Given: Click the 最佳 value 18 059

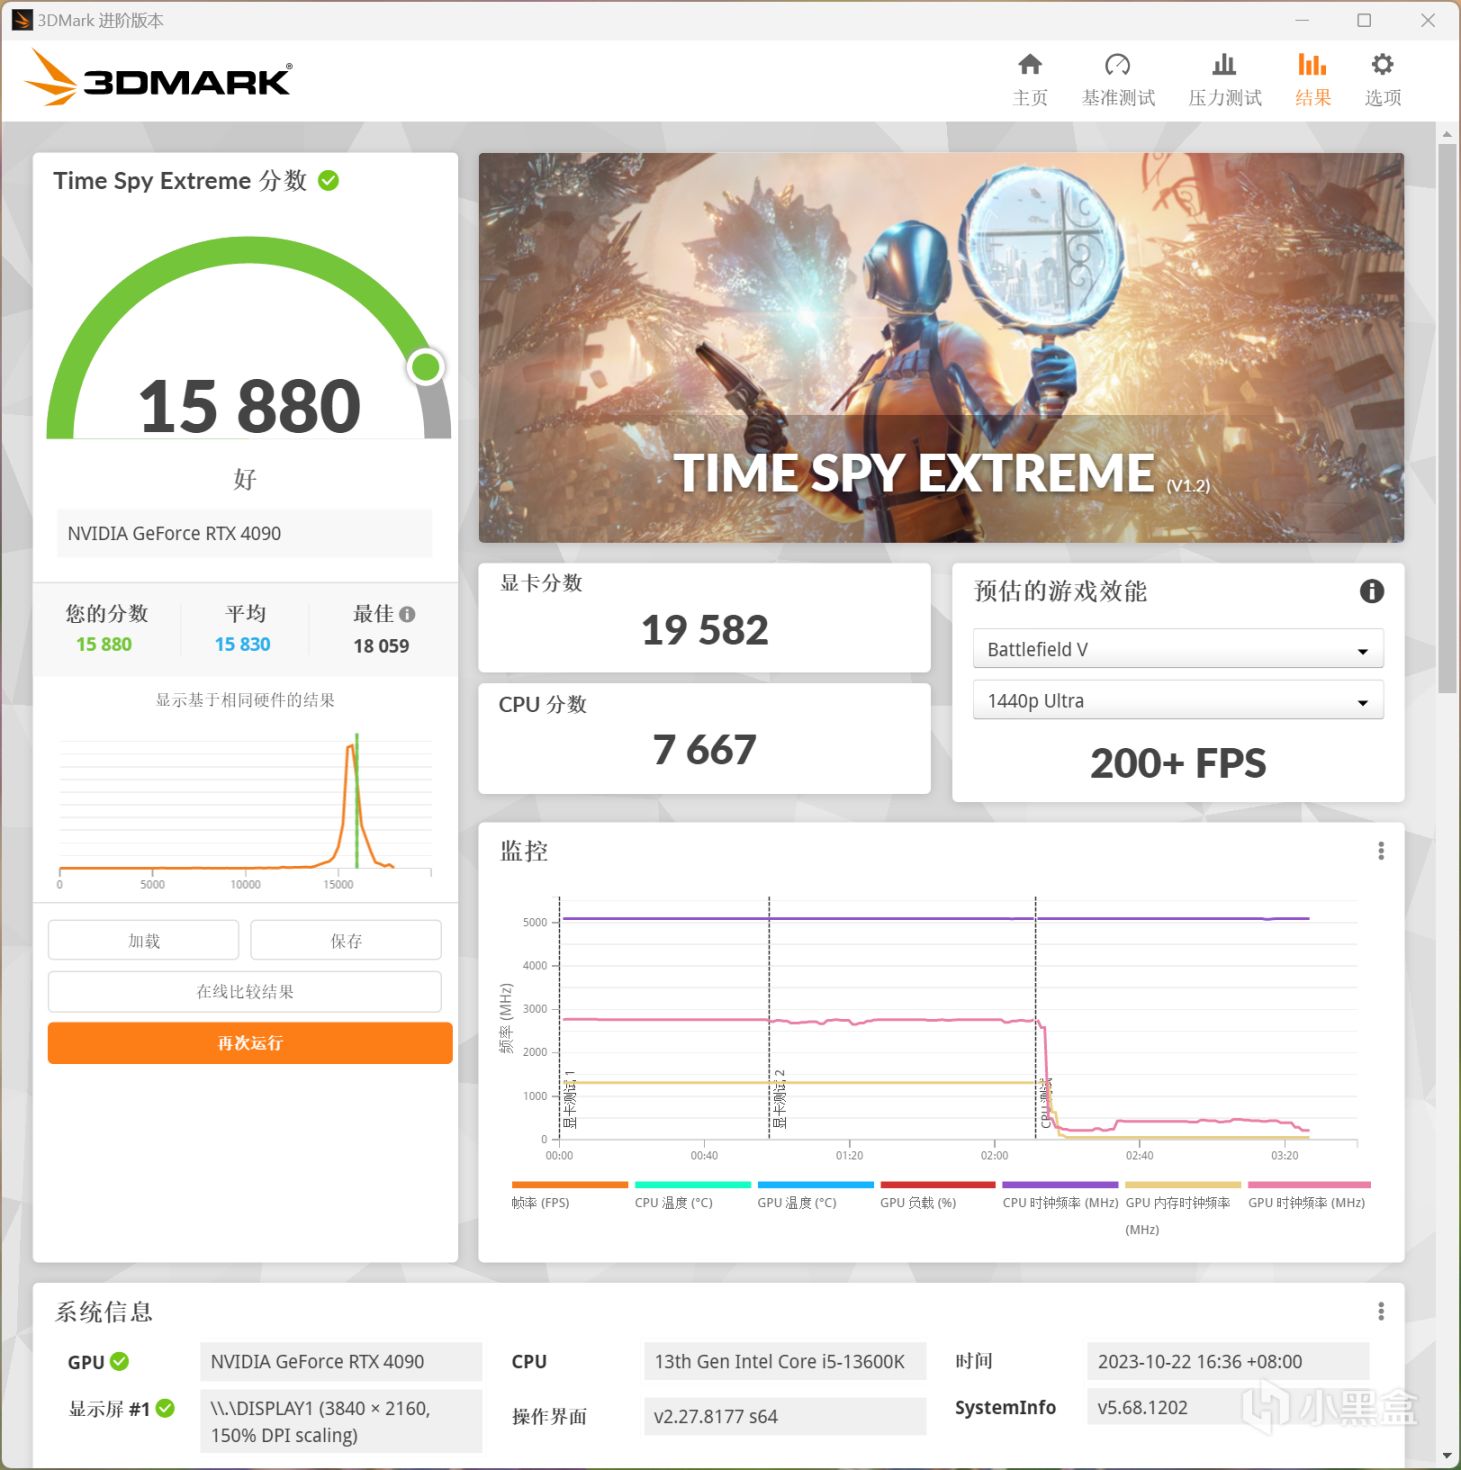Looking at the screenshot, I should pos(381,646).
